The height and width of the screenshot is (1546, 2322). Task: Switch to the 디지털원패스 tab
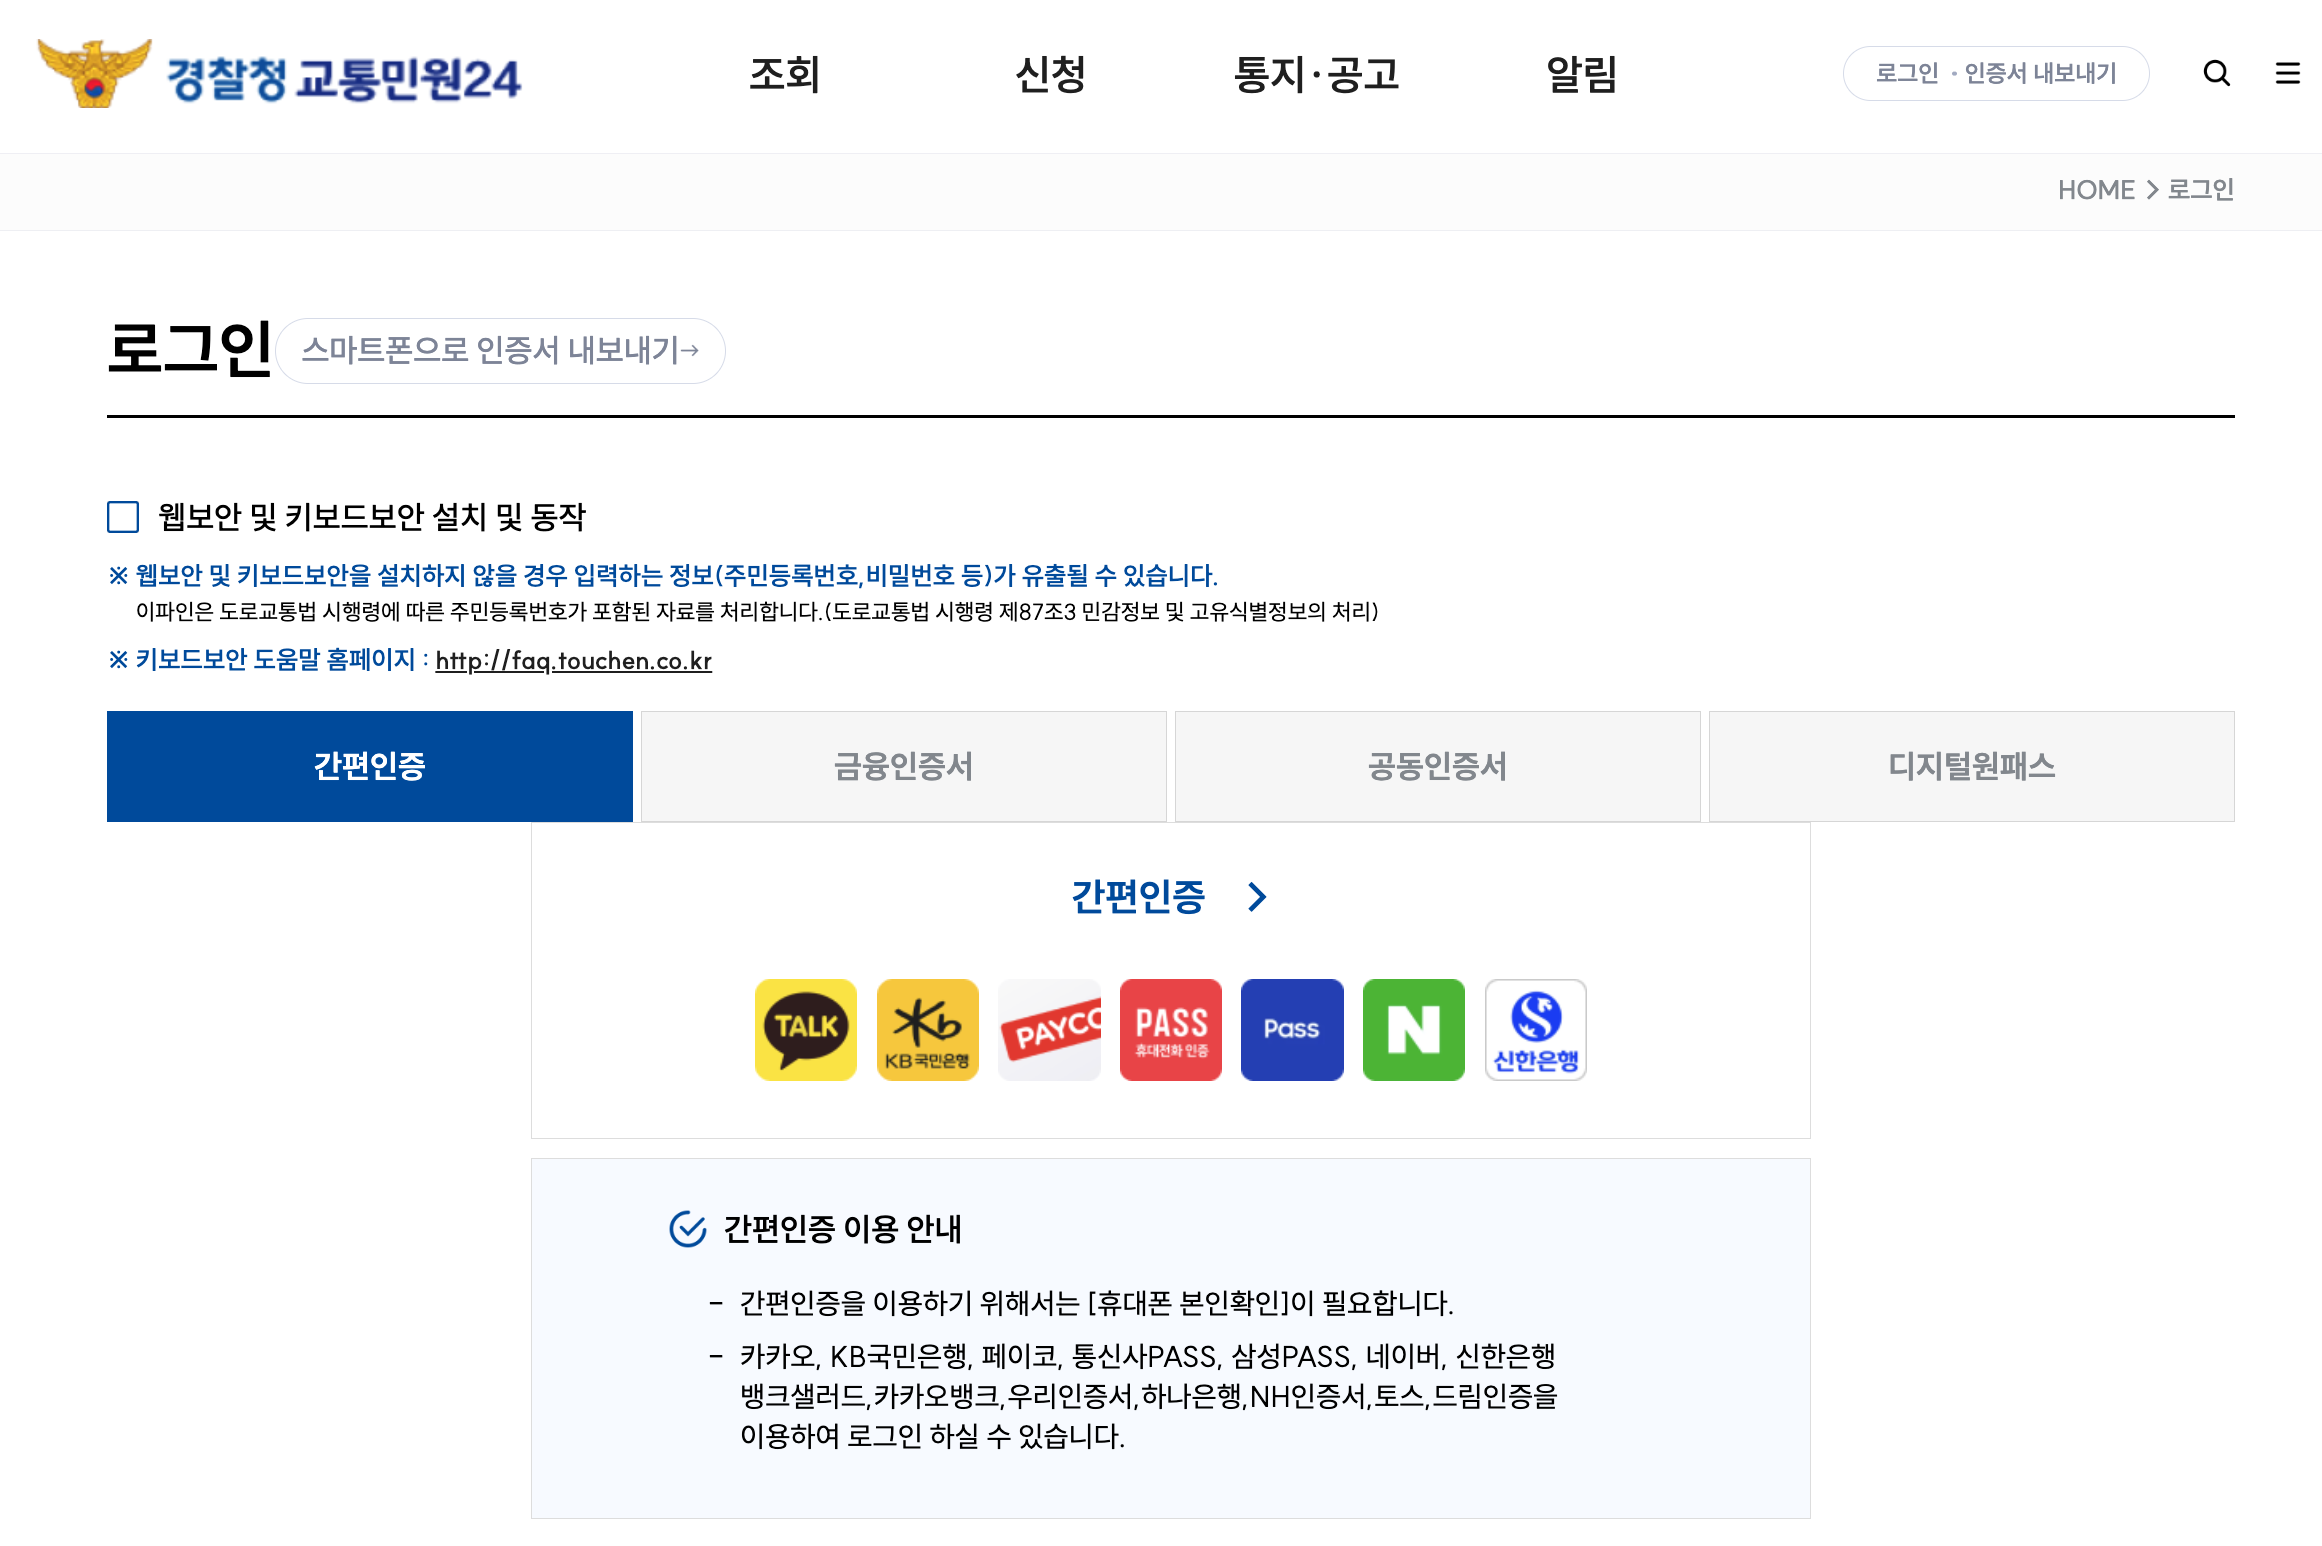[x=1971, y=766]
